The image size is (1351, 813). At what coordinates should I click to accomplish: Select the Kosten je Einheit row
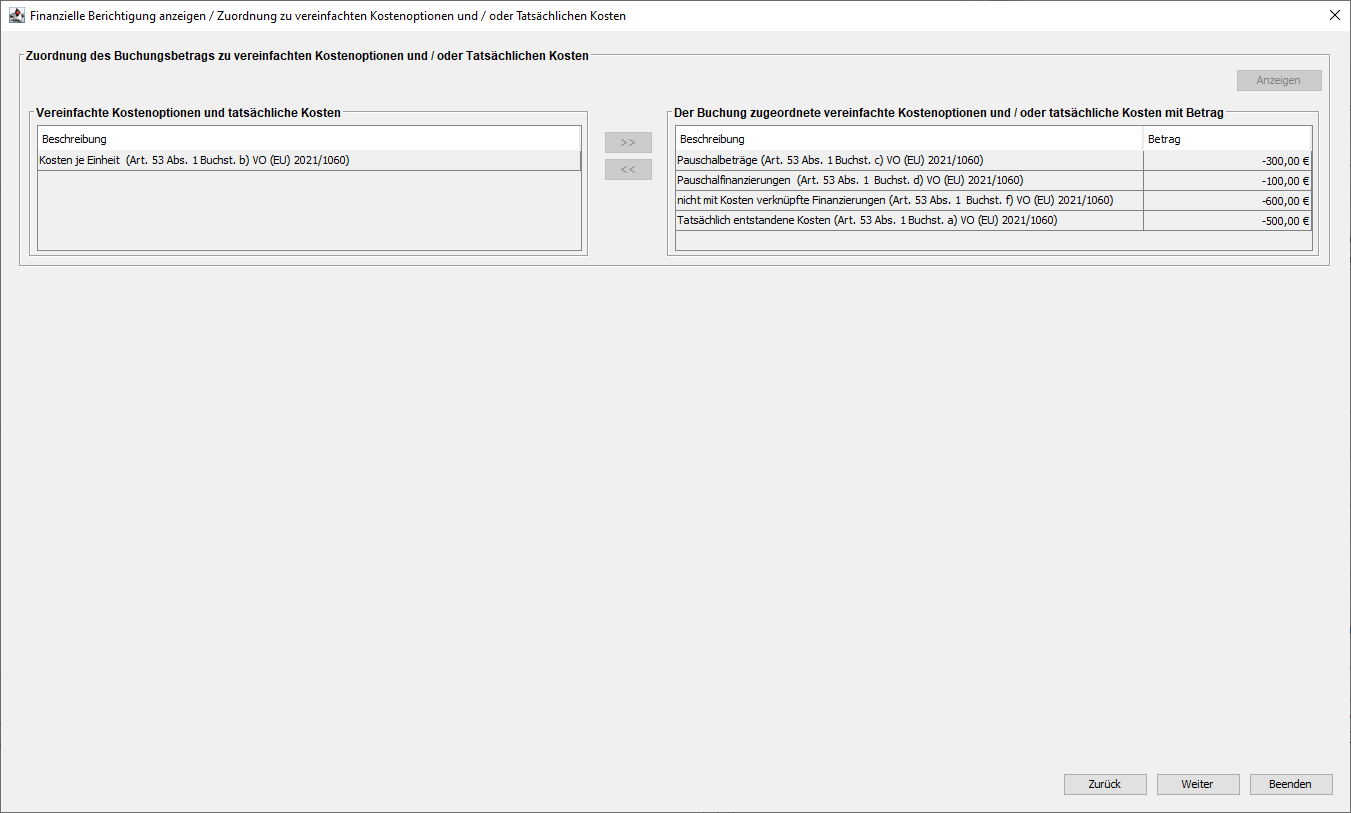pyautogui.click(x=308, y=160)
